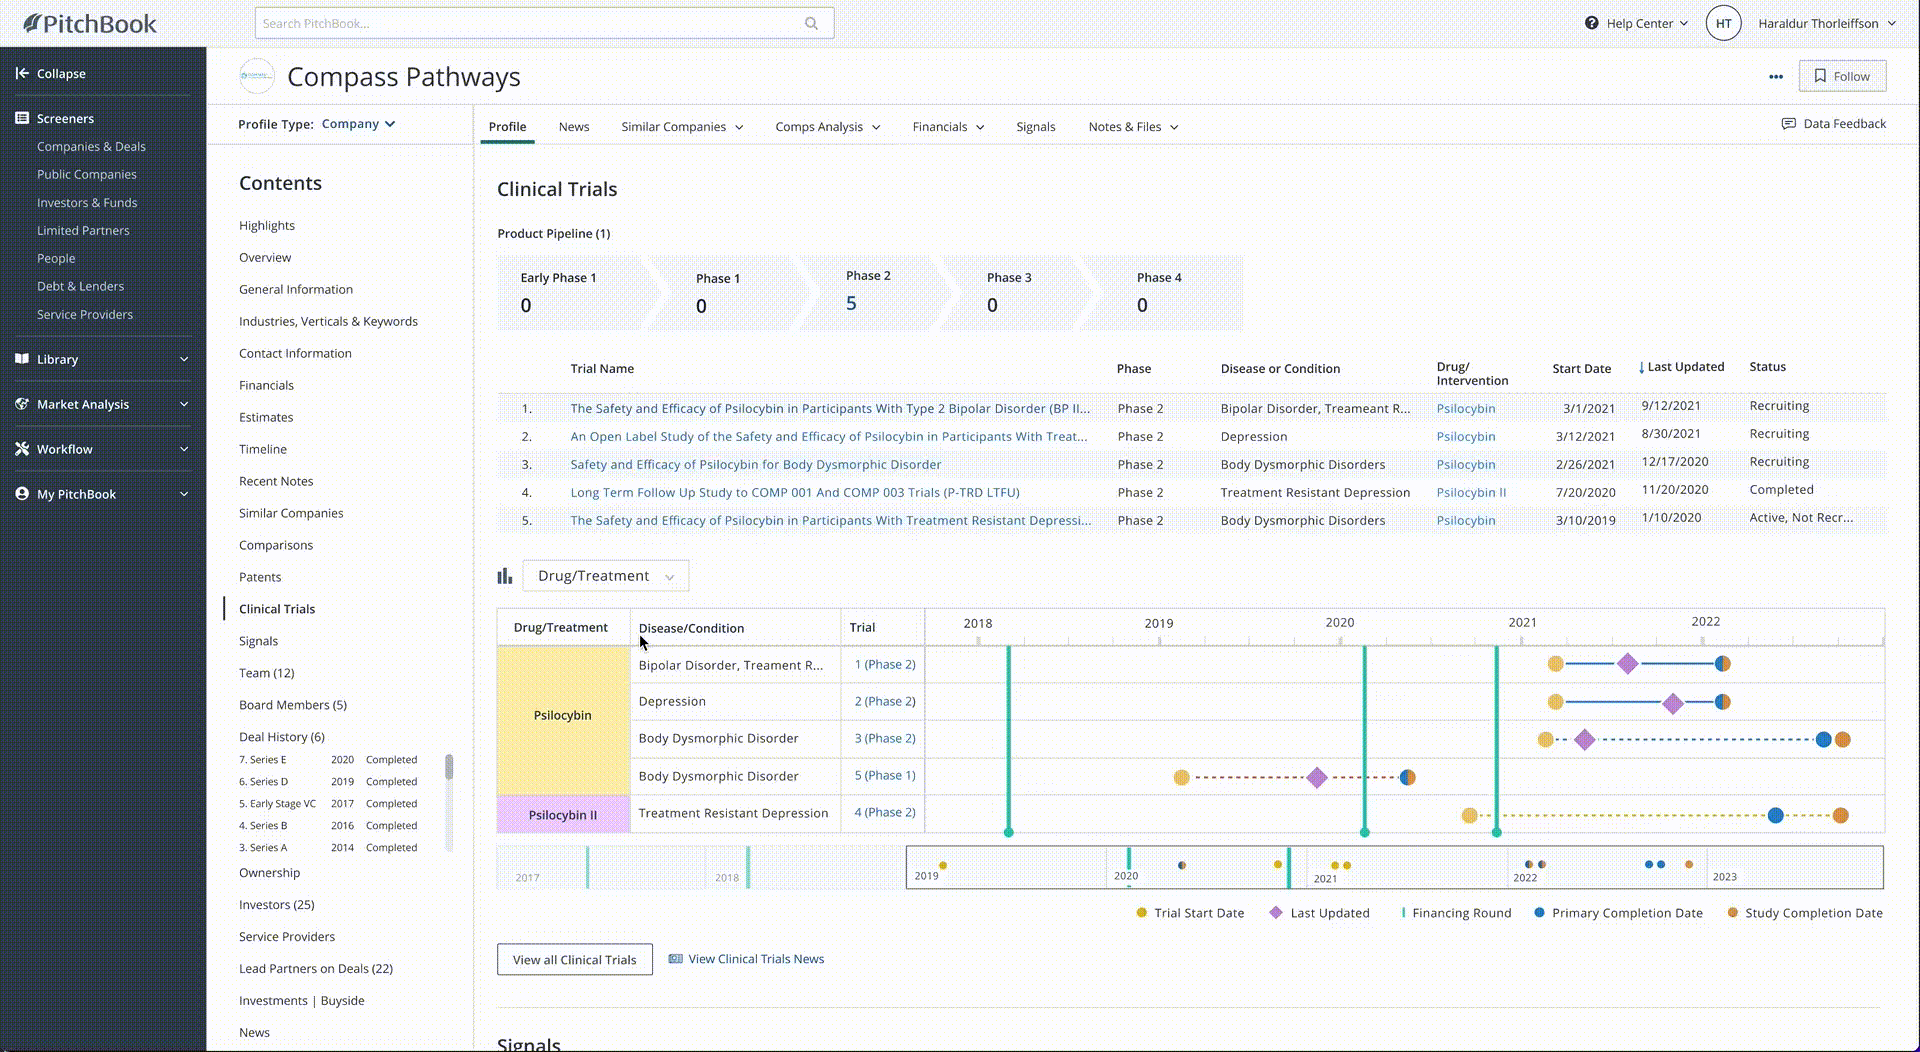Expand the Market Analysis section
Image resolution: width=1920 pixels, height=1052 pixels.
[102, 404]
